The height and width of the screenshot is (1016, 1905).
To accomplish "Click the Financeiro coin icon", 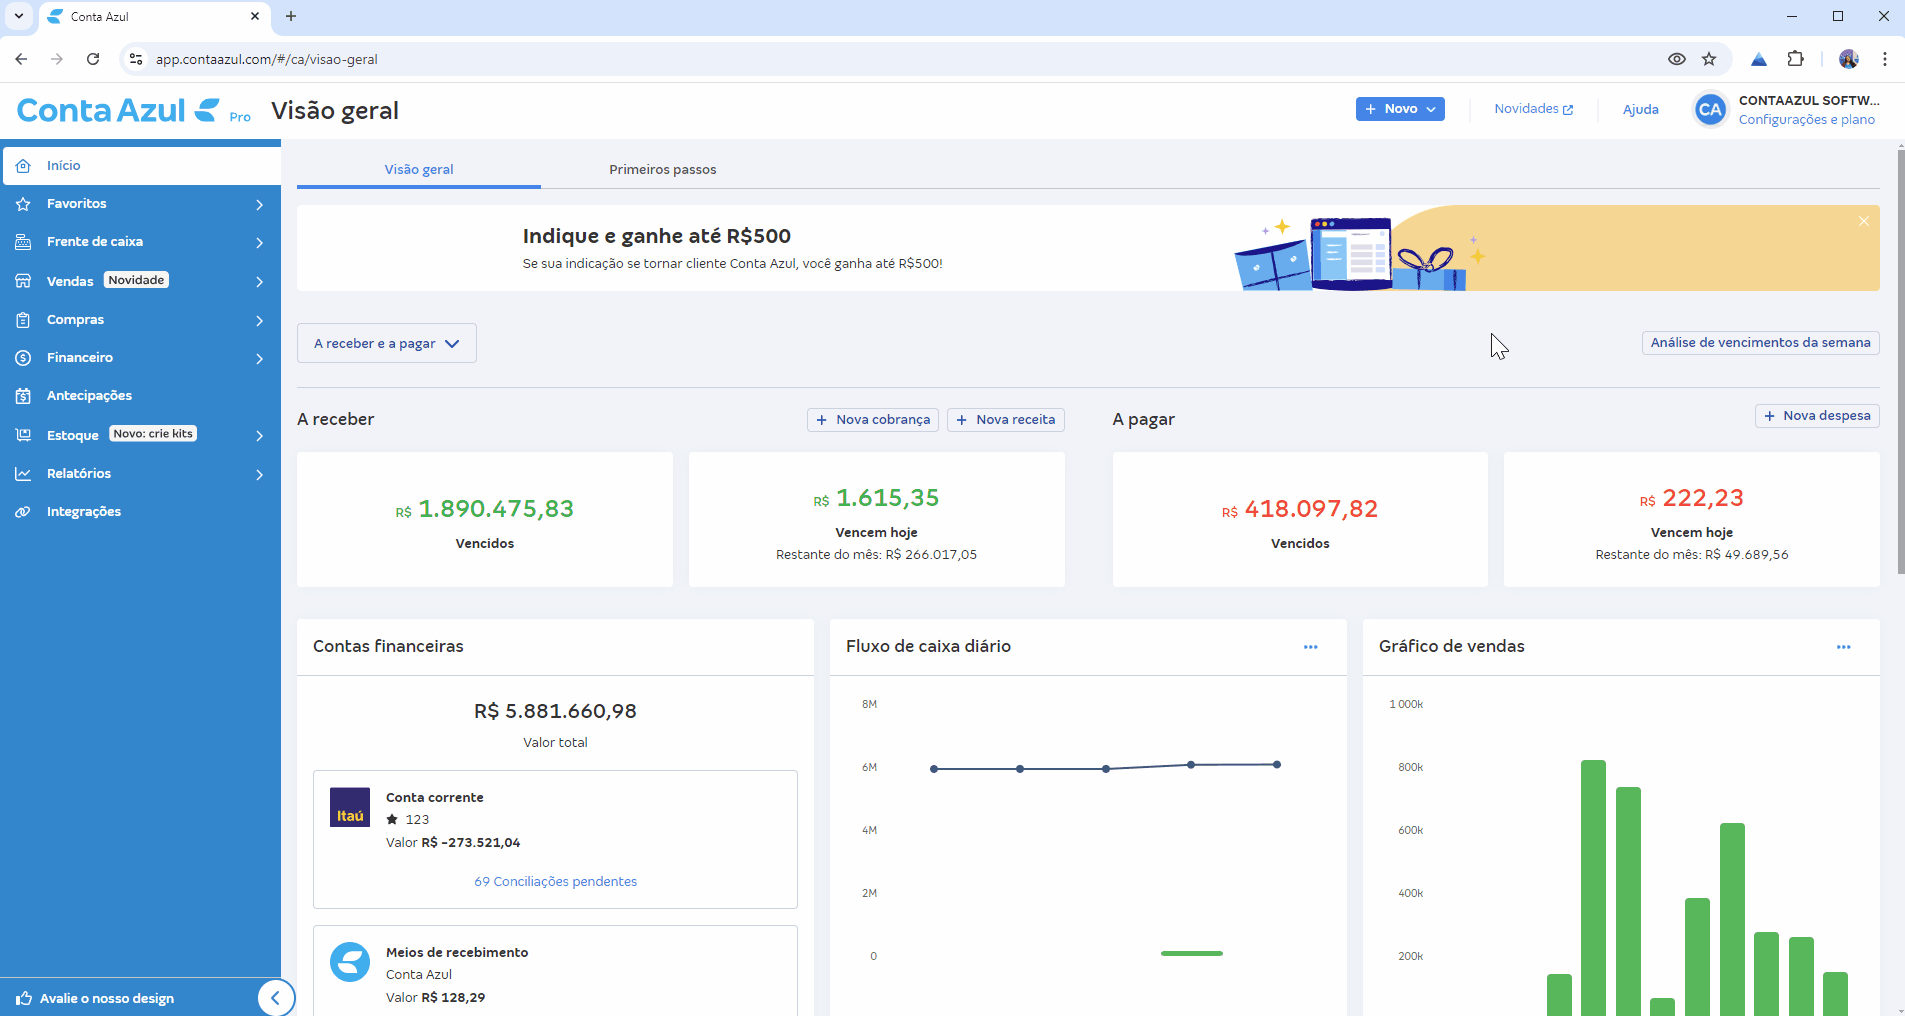I will point(23,358).
